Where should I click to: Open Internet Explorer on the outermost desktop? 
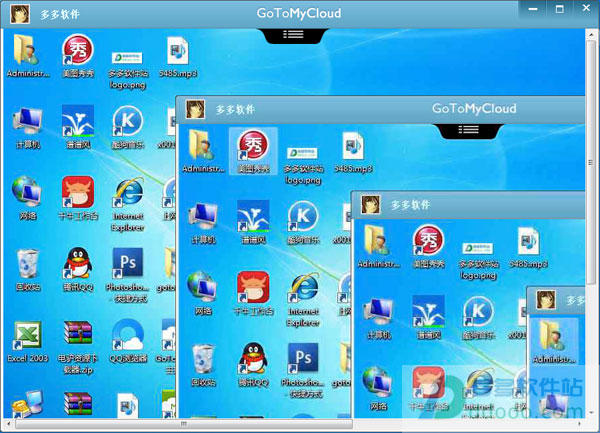[128, 205]
